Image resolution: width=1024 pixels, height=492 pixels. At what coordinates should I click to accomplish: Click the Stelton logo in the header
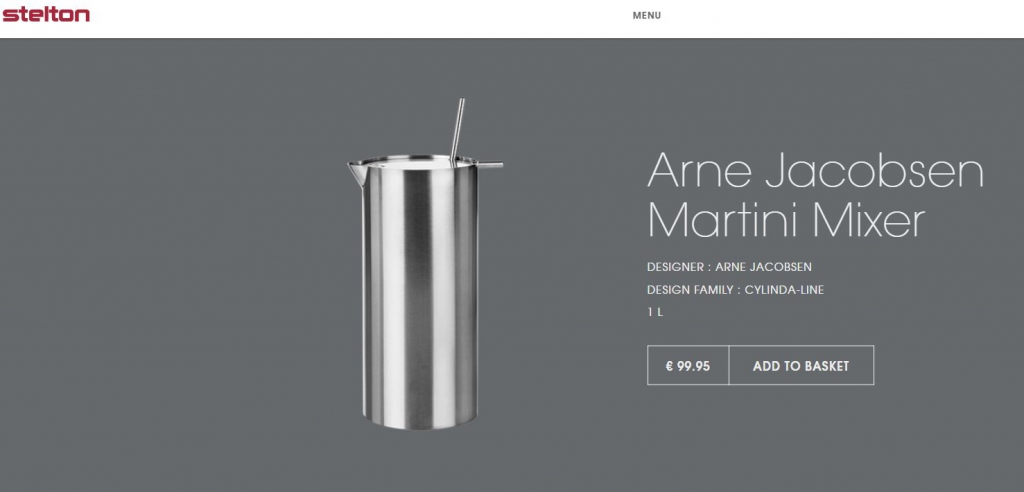[46, 14]
